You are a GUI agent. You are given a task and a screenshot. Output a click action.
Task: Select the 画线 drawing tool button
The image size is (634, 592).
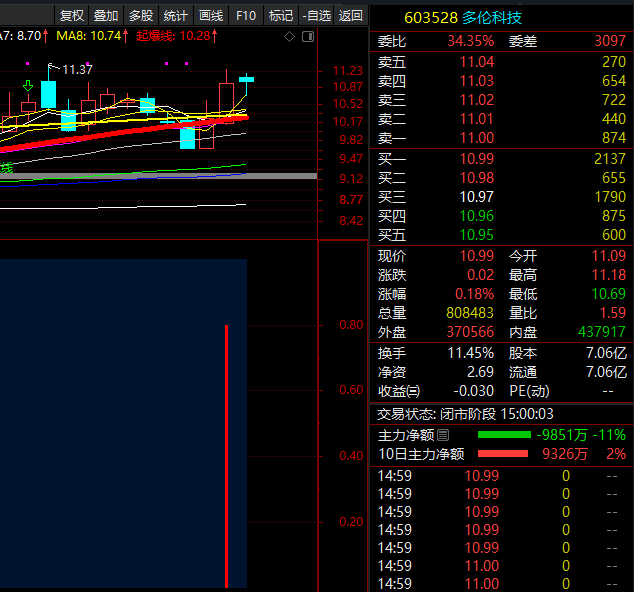[x=211, y=15]
